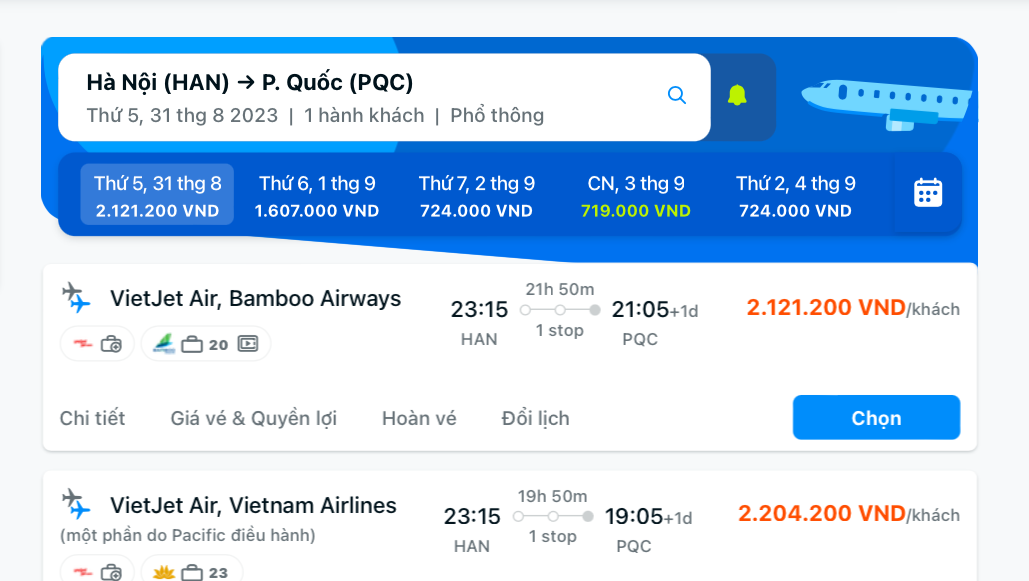The height and width of the screenshot is (581, 1029).
Task: Select the in-flight entertainment icon
Action: tap(248, 344)
